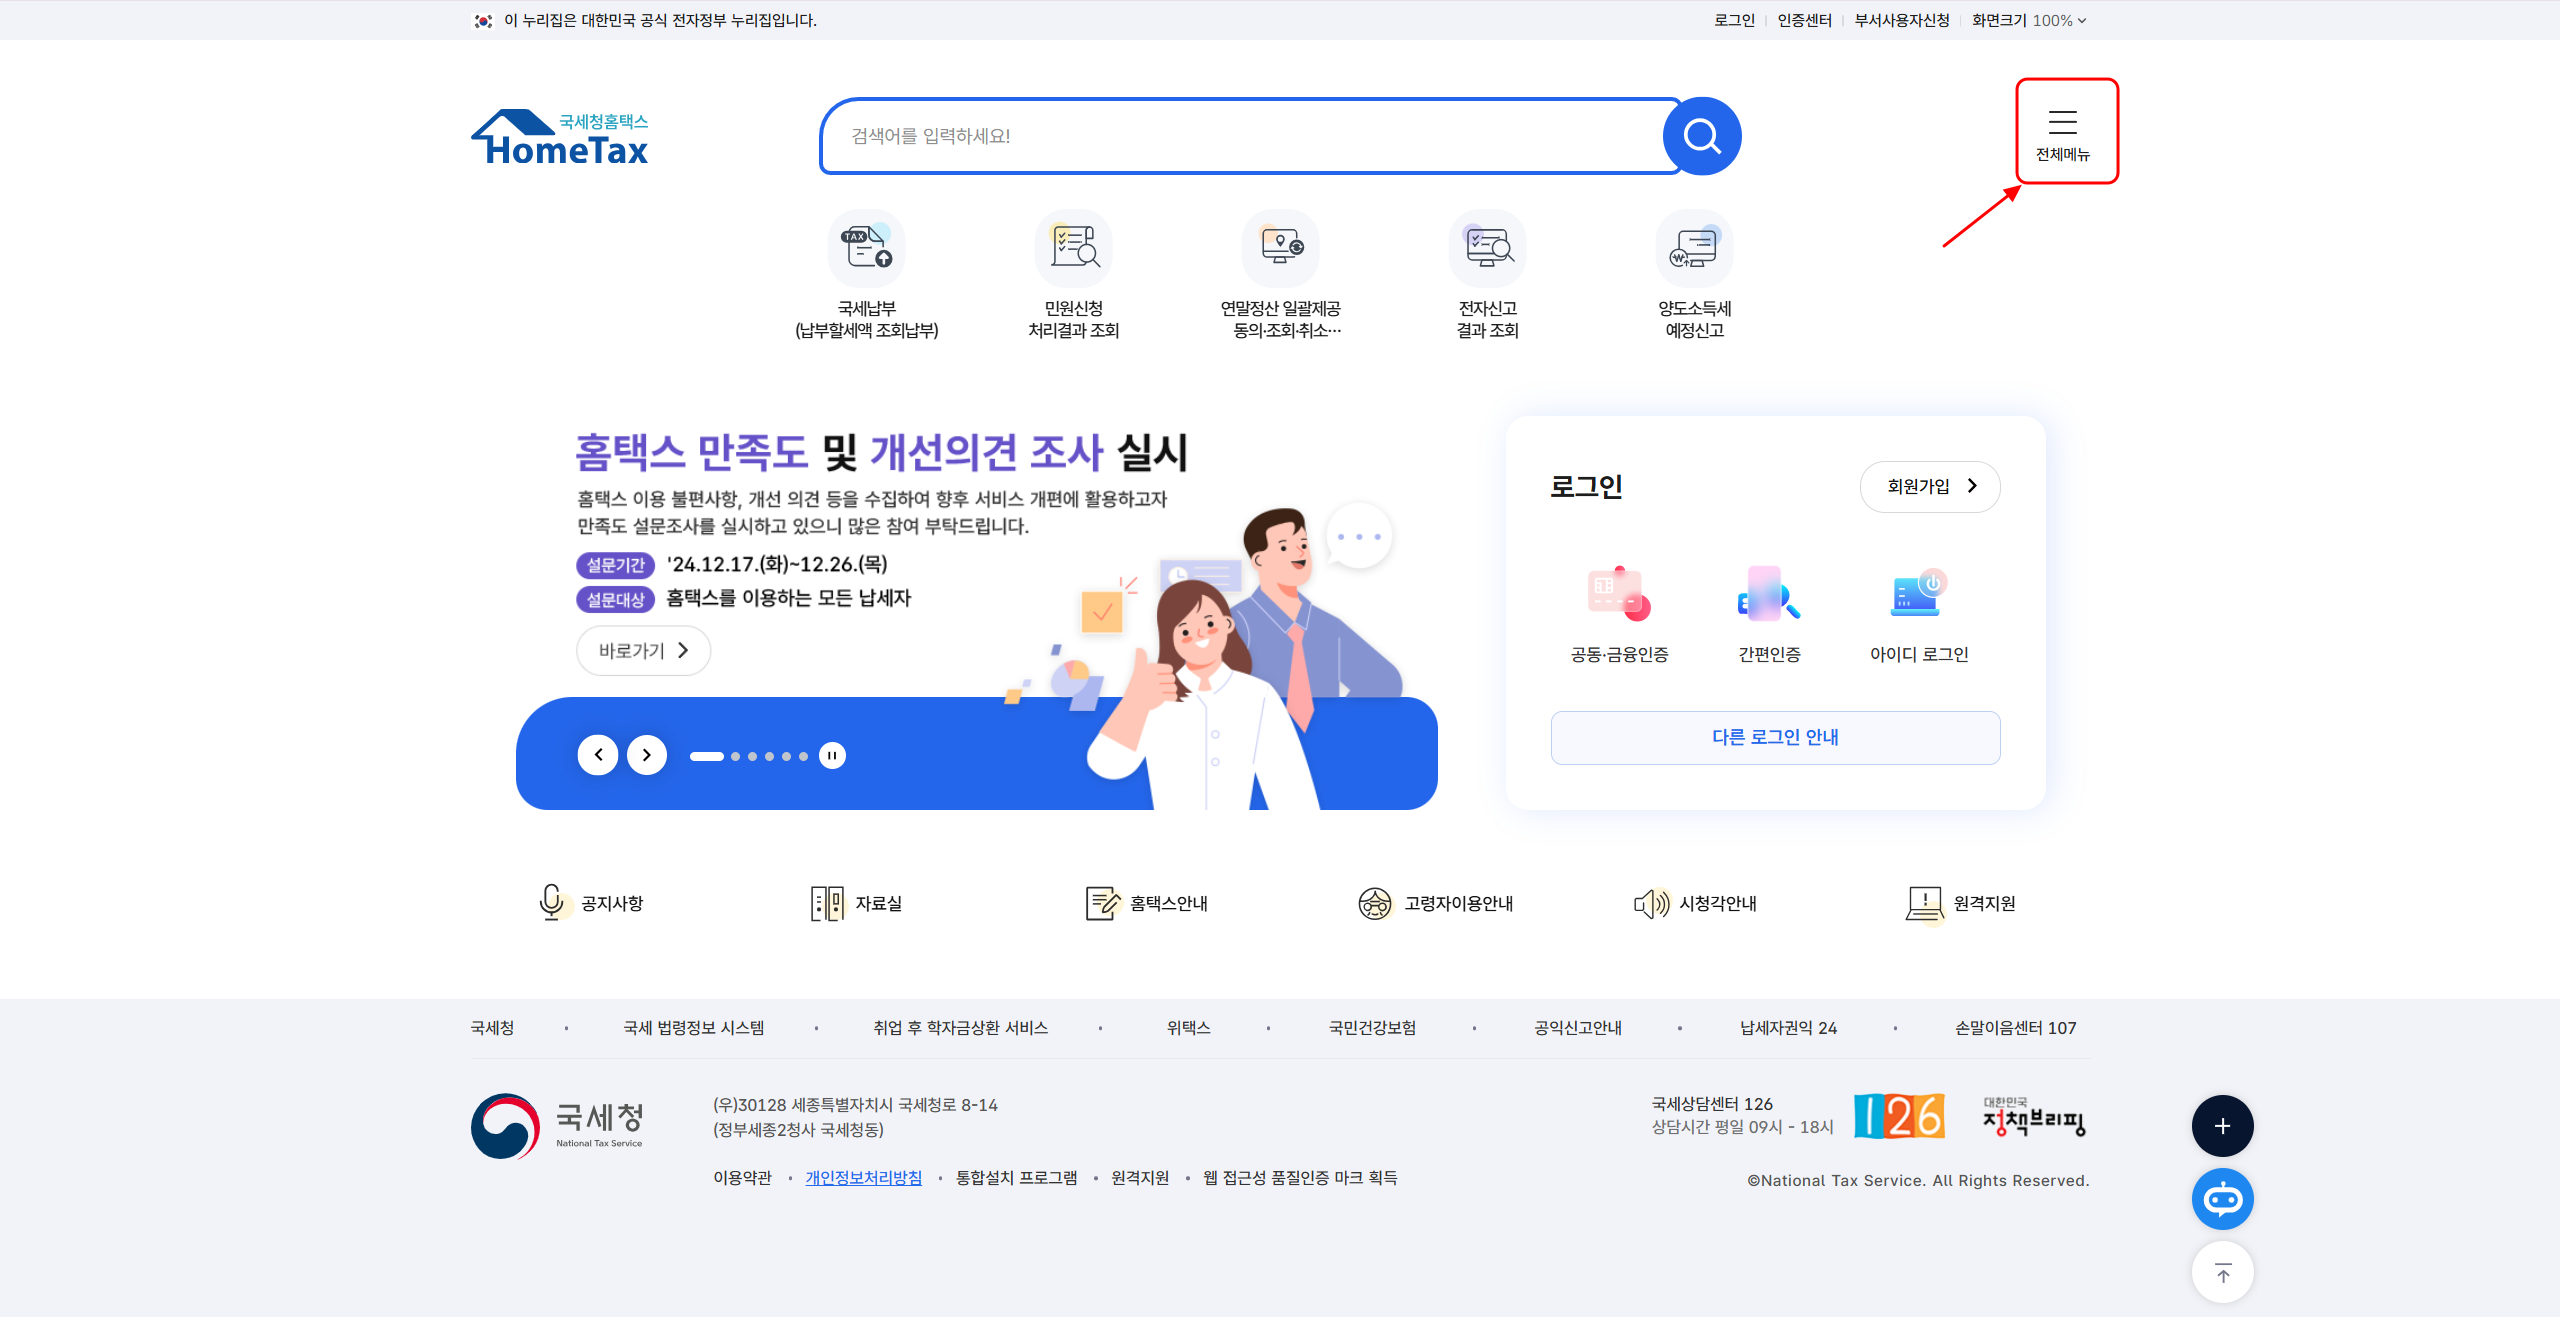Show next banner slide
Image resolution: width=2560 pixels, height=1338 pixels.
click(x=647, y=755)
